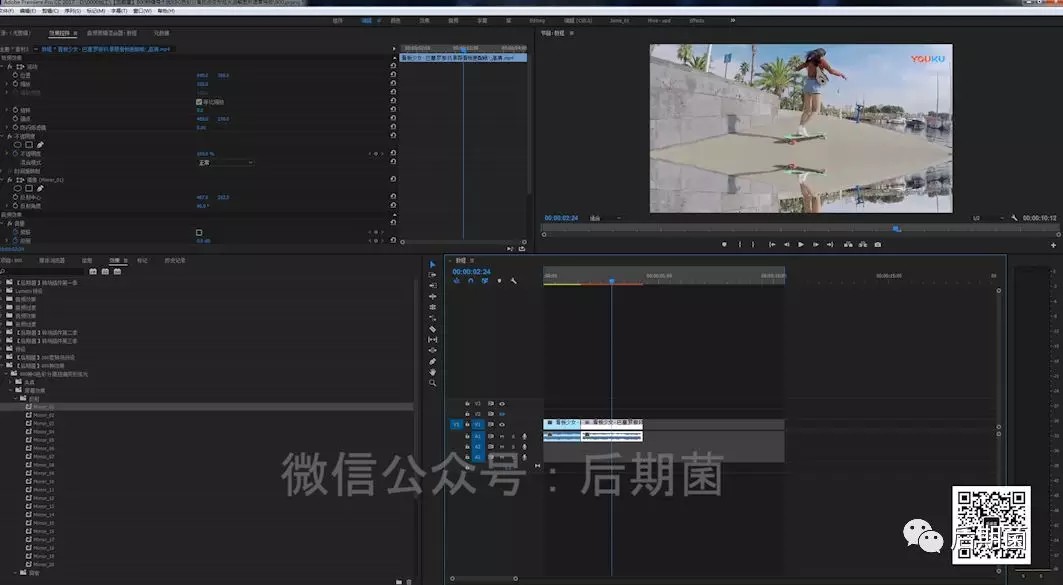Click the Export Frame camera icon
Viewport: 1063px width, 585px height.
click(x=878, y=245)
